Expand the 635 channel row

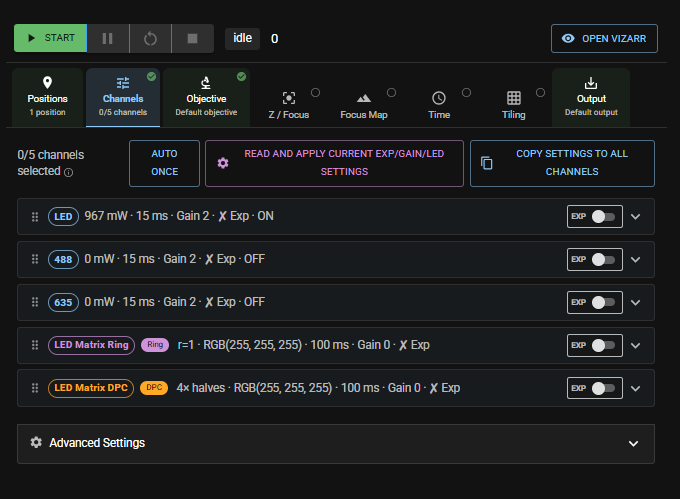[x=635, y=302]
